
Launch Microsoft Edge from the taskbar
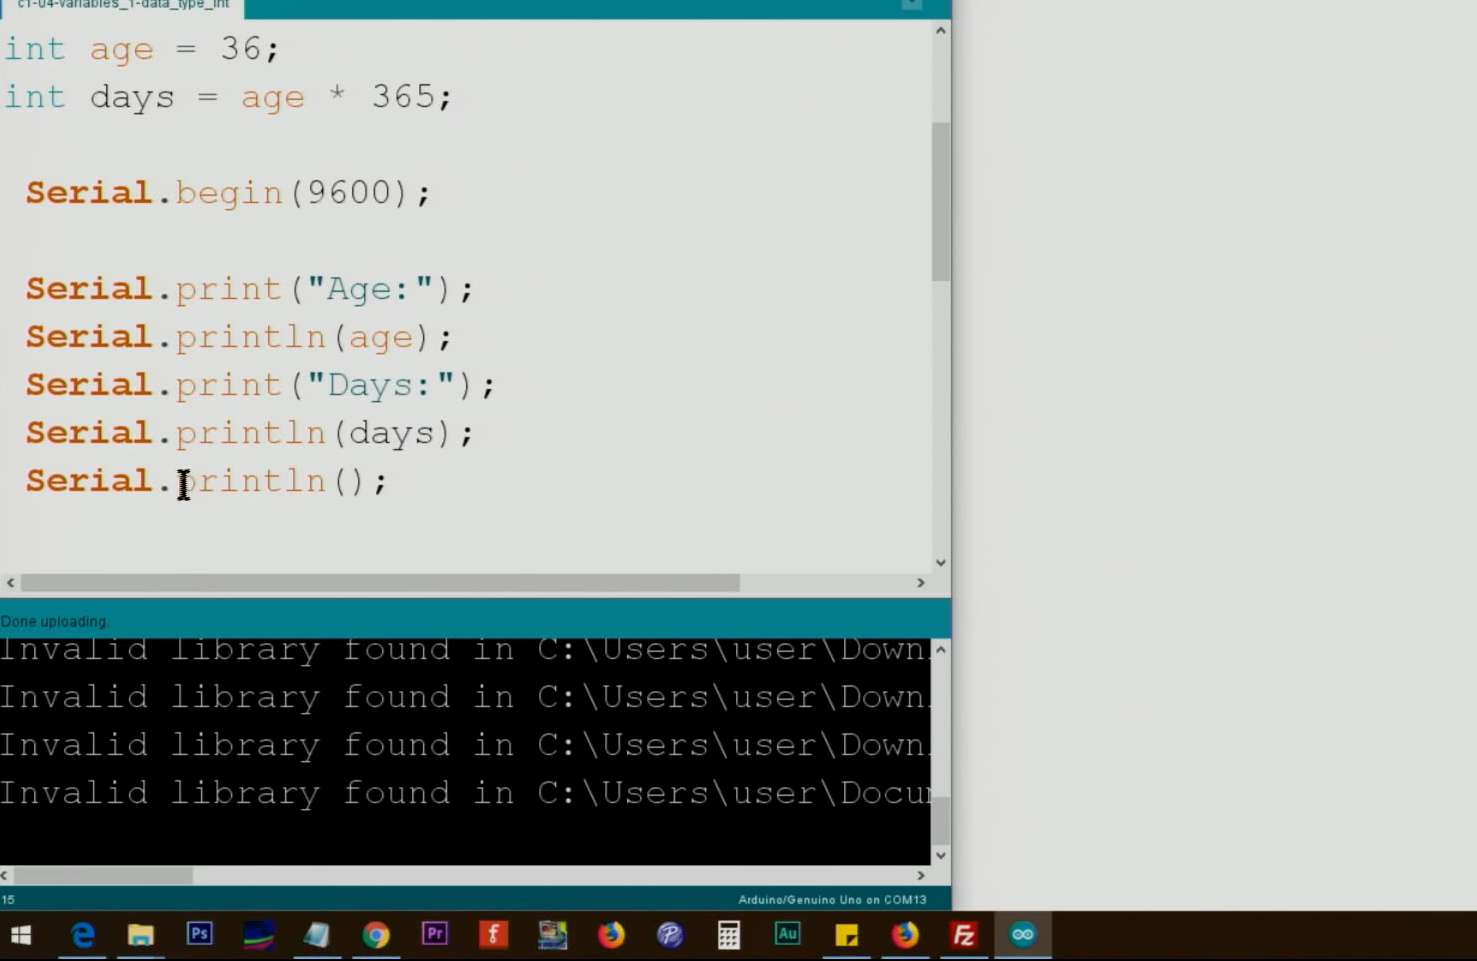(x=83, y=935)
